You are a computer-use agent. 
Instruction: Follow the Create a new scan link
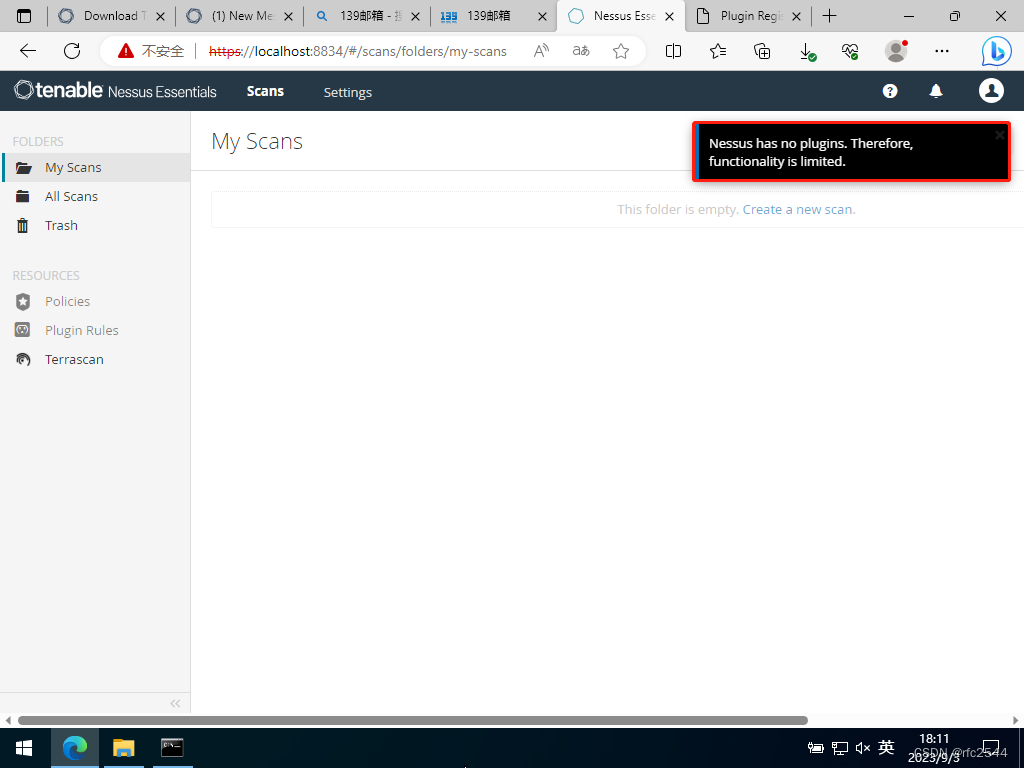tap(799, 210)
